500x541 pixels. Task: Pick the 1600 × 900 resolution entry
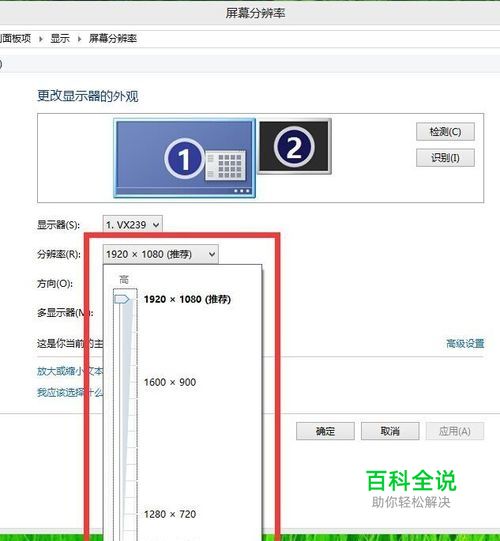[170, 382]
